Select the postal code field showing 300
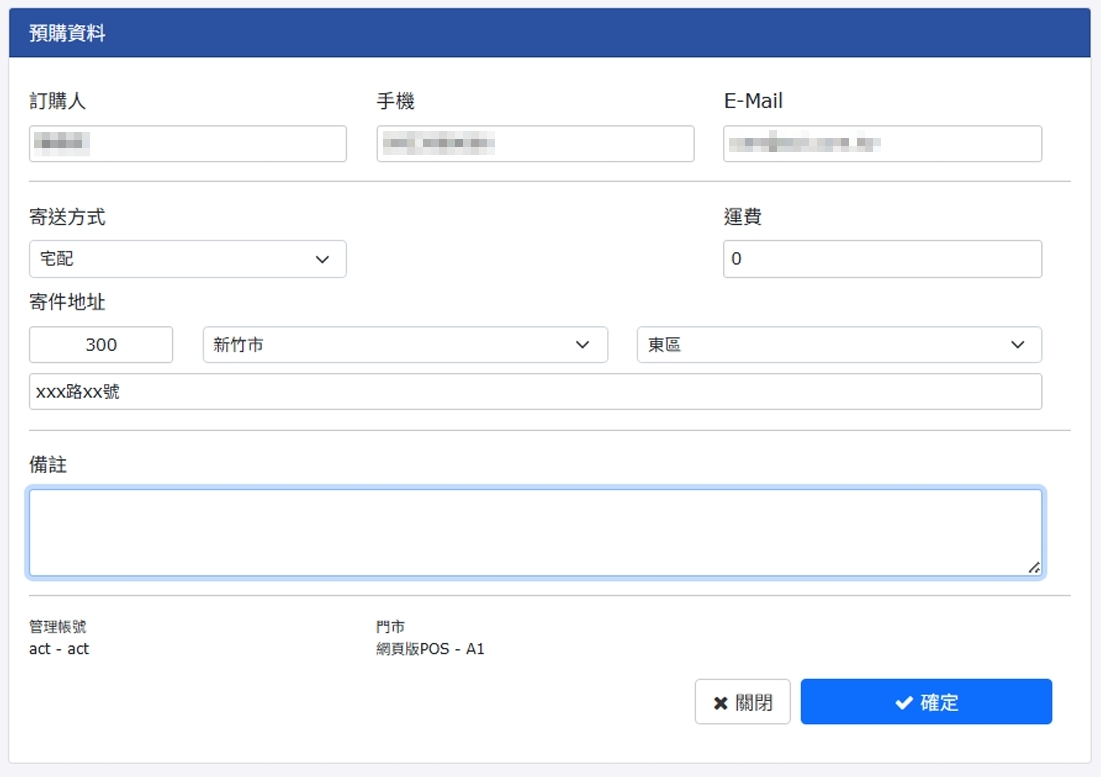Screen dimensions: 1101x777 pyautogui.click(x=100, y=344)
